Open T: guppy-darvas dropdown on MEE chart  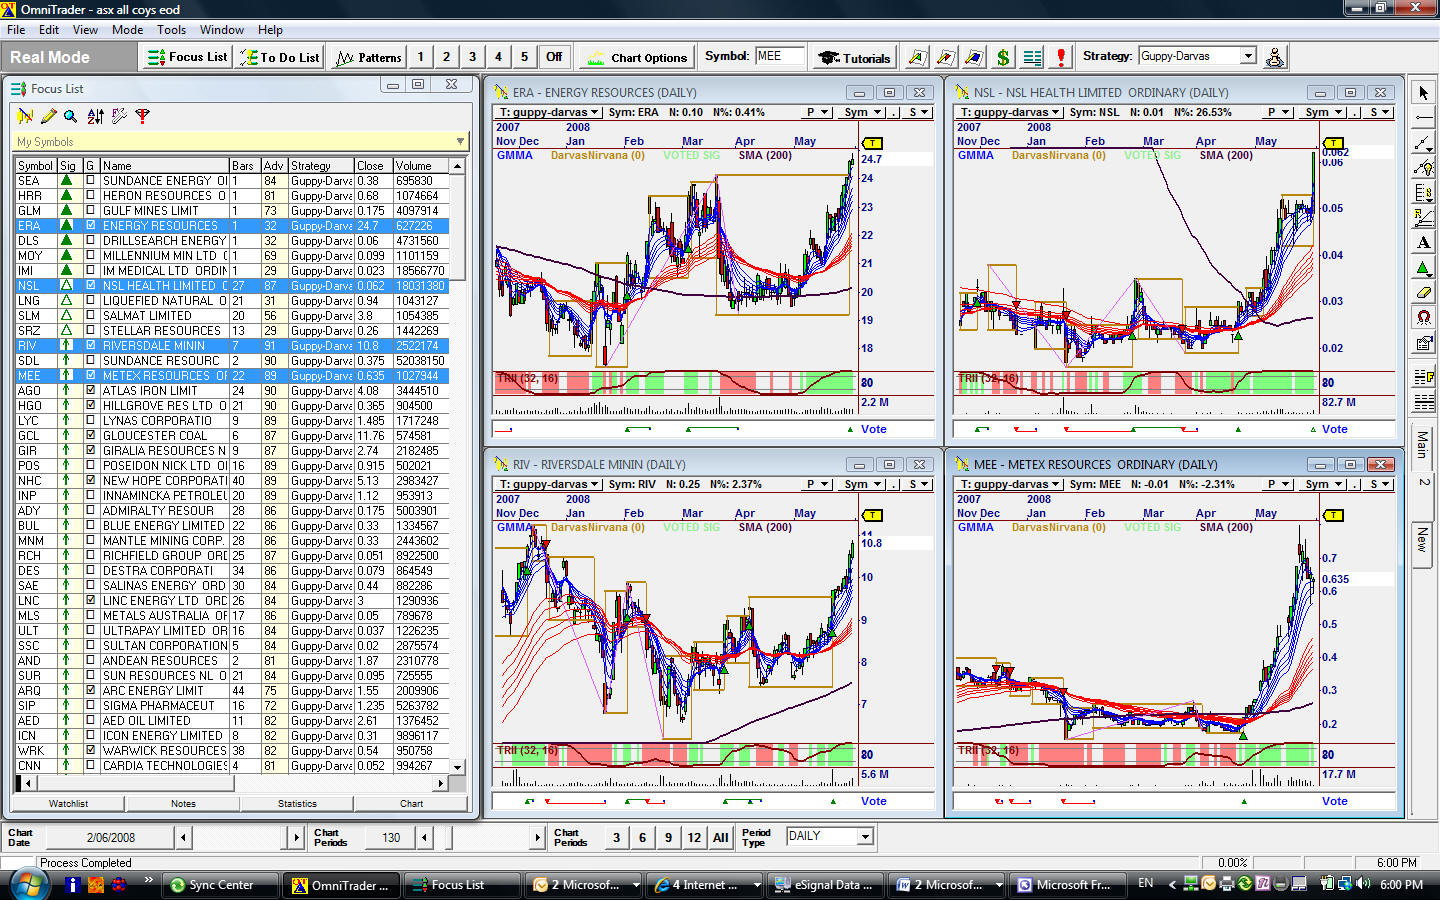click(1009, 484)
